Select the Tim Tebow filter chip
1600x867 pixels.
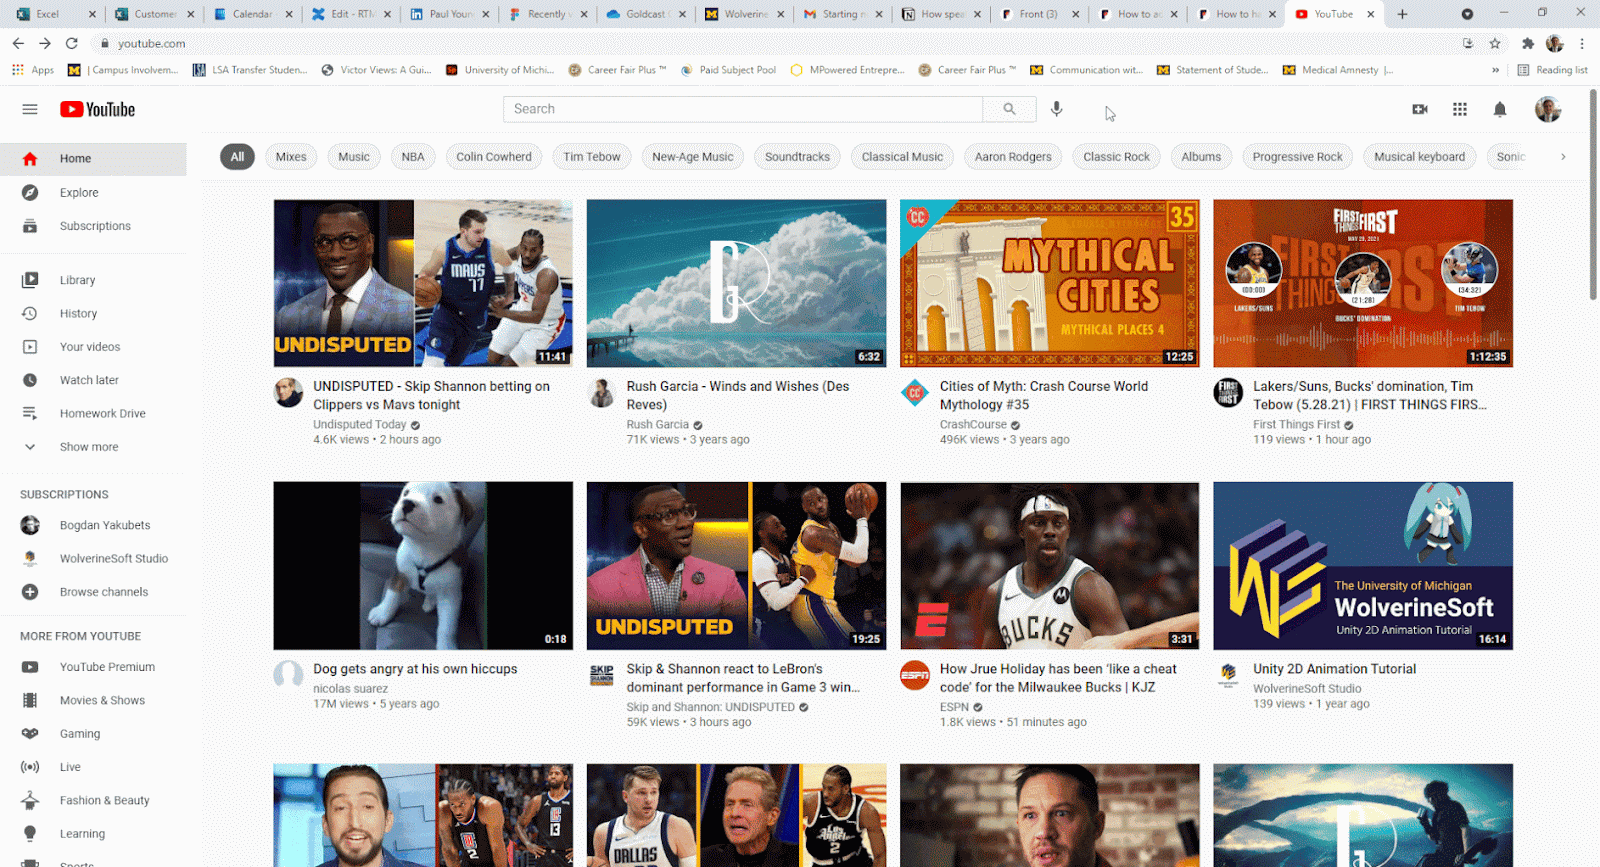pos(592,157)
